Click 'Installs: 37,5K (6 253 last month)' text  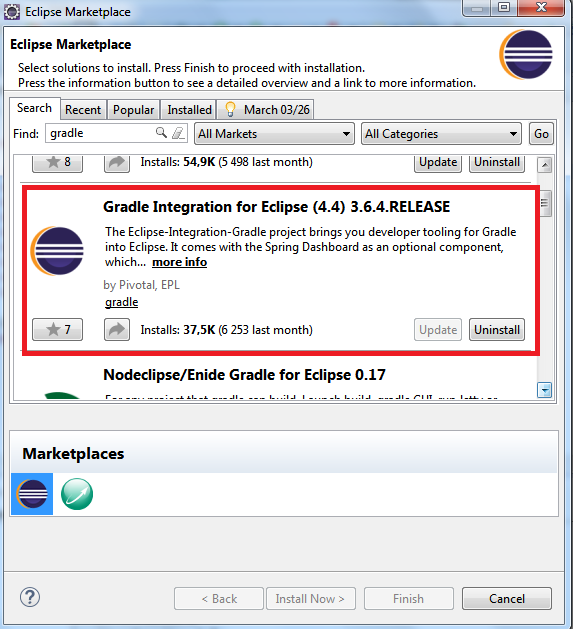226,330
